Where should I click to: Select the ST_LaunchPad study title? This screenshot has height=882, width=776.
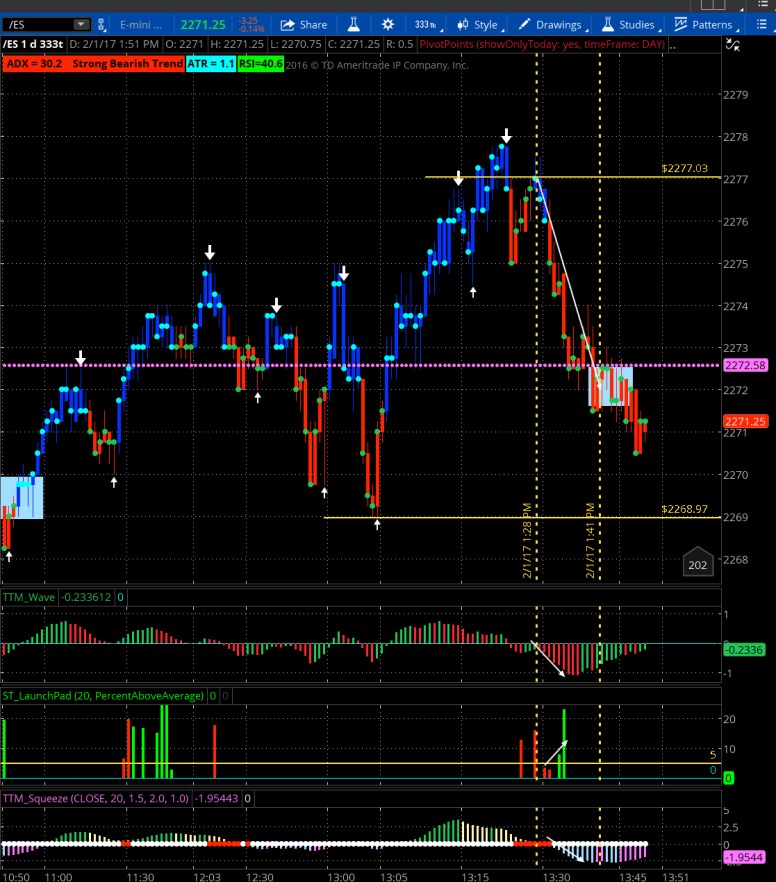coord(104,695)
